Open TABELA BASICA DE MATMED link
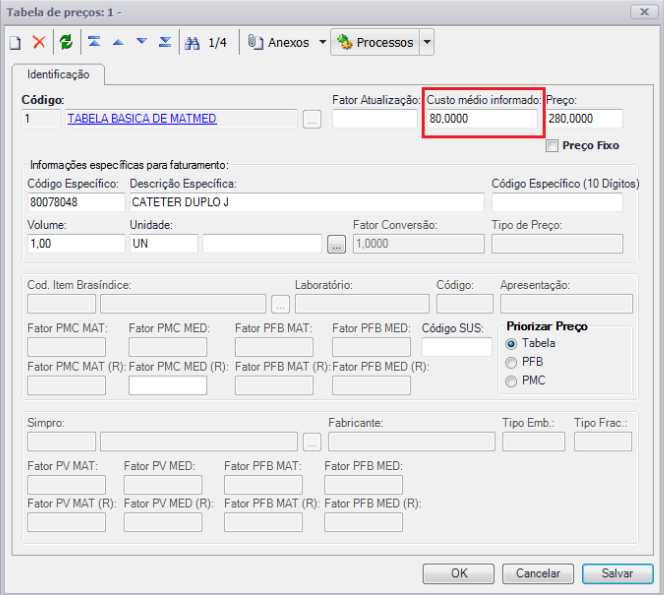 142,119
